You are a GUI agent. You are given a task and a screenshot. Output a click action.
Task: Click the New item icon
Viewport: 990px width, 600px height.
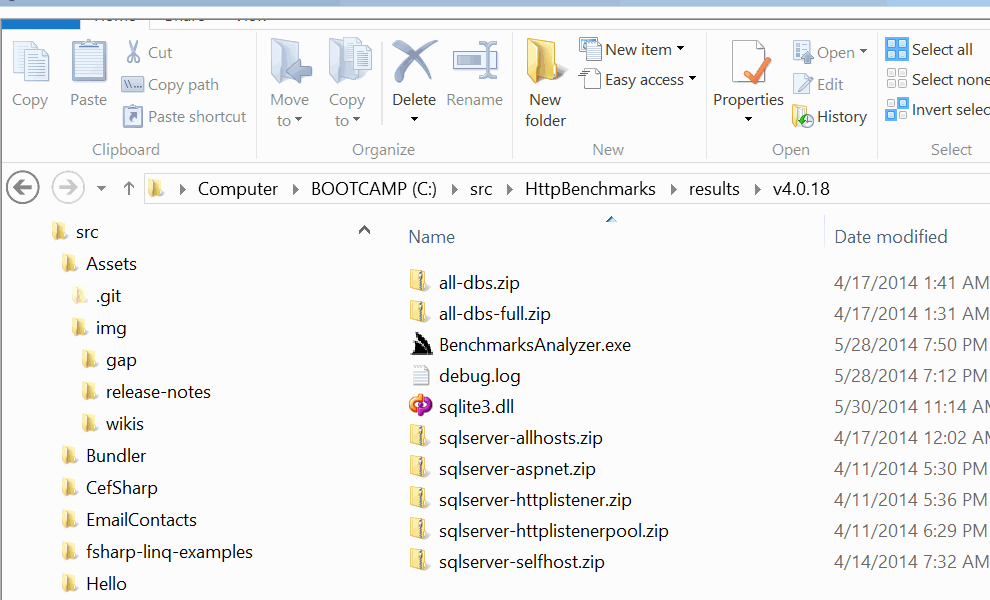point(590,49)
